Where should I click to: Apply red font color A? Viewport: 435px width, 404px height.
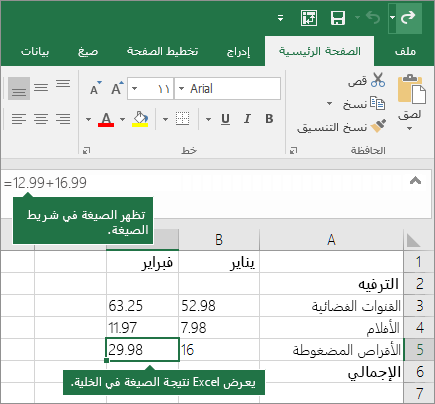click(106, 119)
